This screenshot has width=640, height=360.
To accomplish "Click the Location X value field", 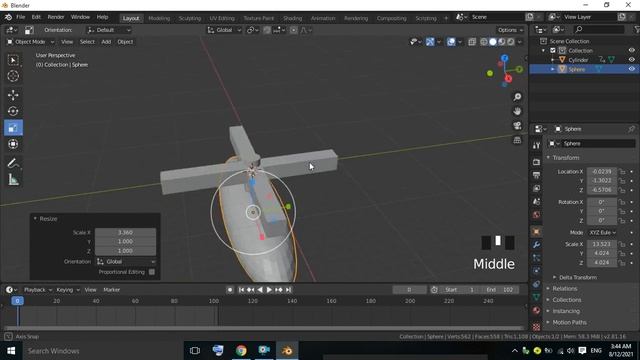I will pos(602,171).
